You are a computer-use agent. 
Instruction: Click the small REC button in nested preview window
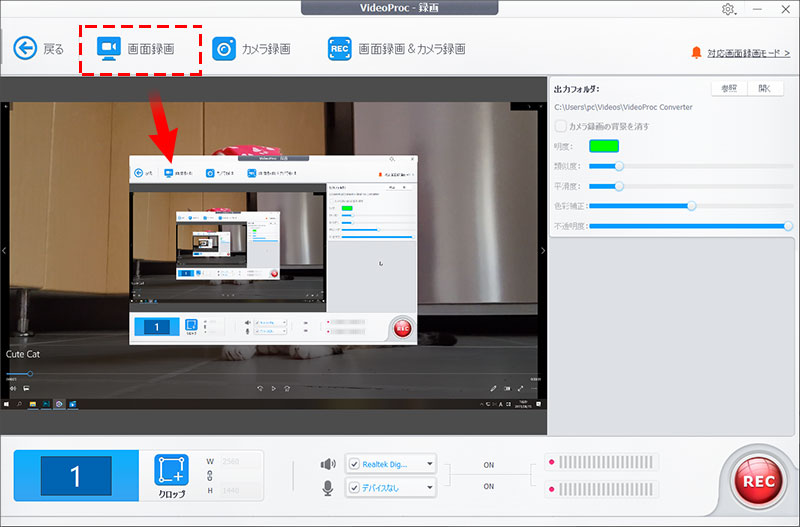[x=403, y=329]
